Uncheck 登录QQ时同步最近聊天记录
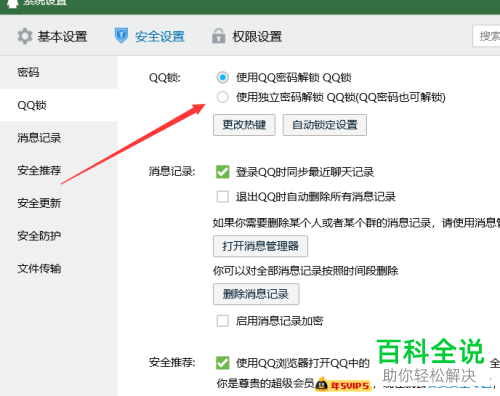Image resolution: width=500 pixels, height=396 pixels. [x=223, y=172]
